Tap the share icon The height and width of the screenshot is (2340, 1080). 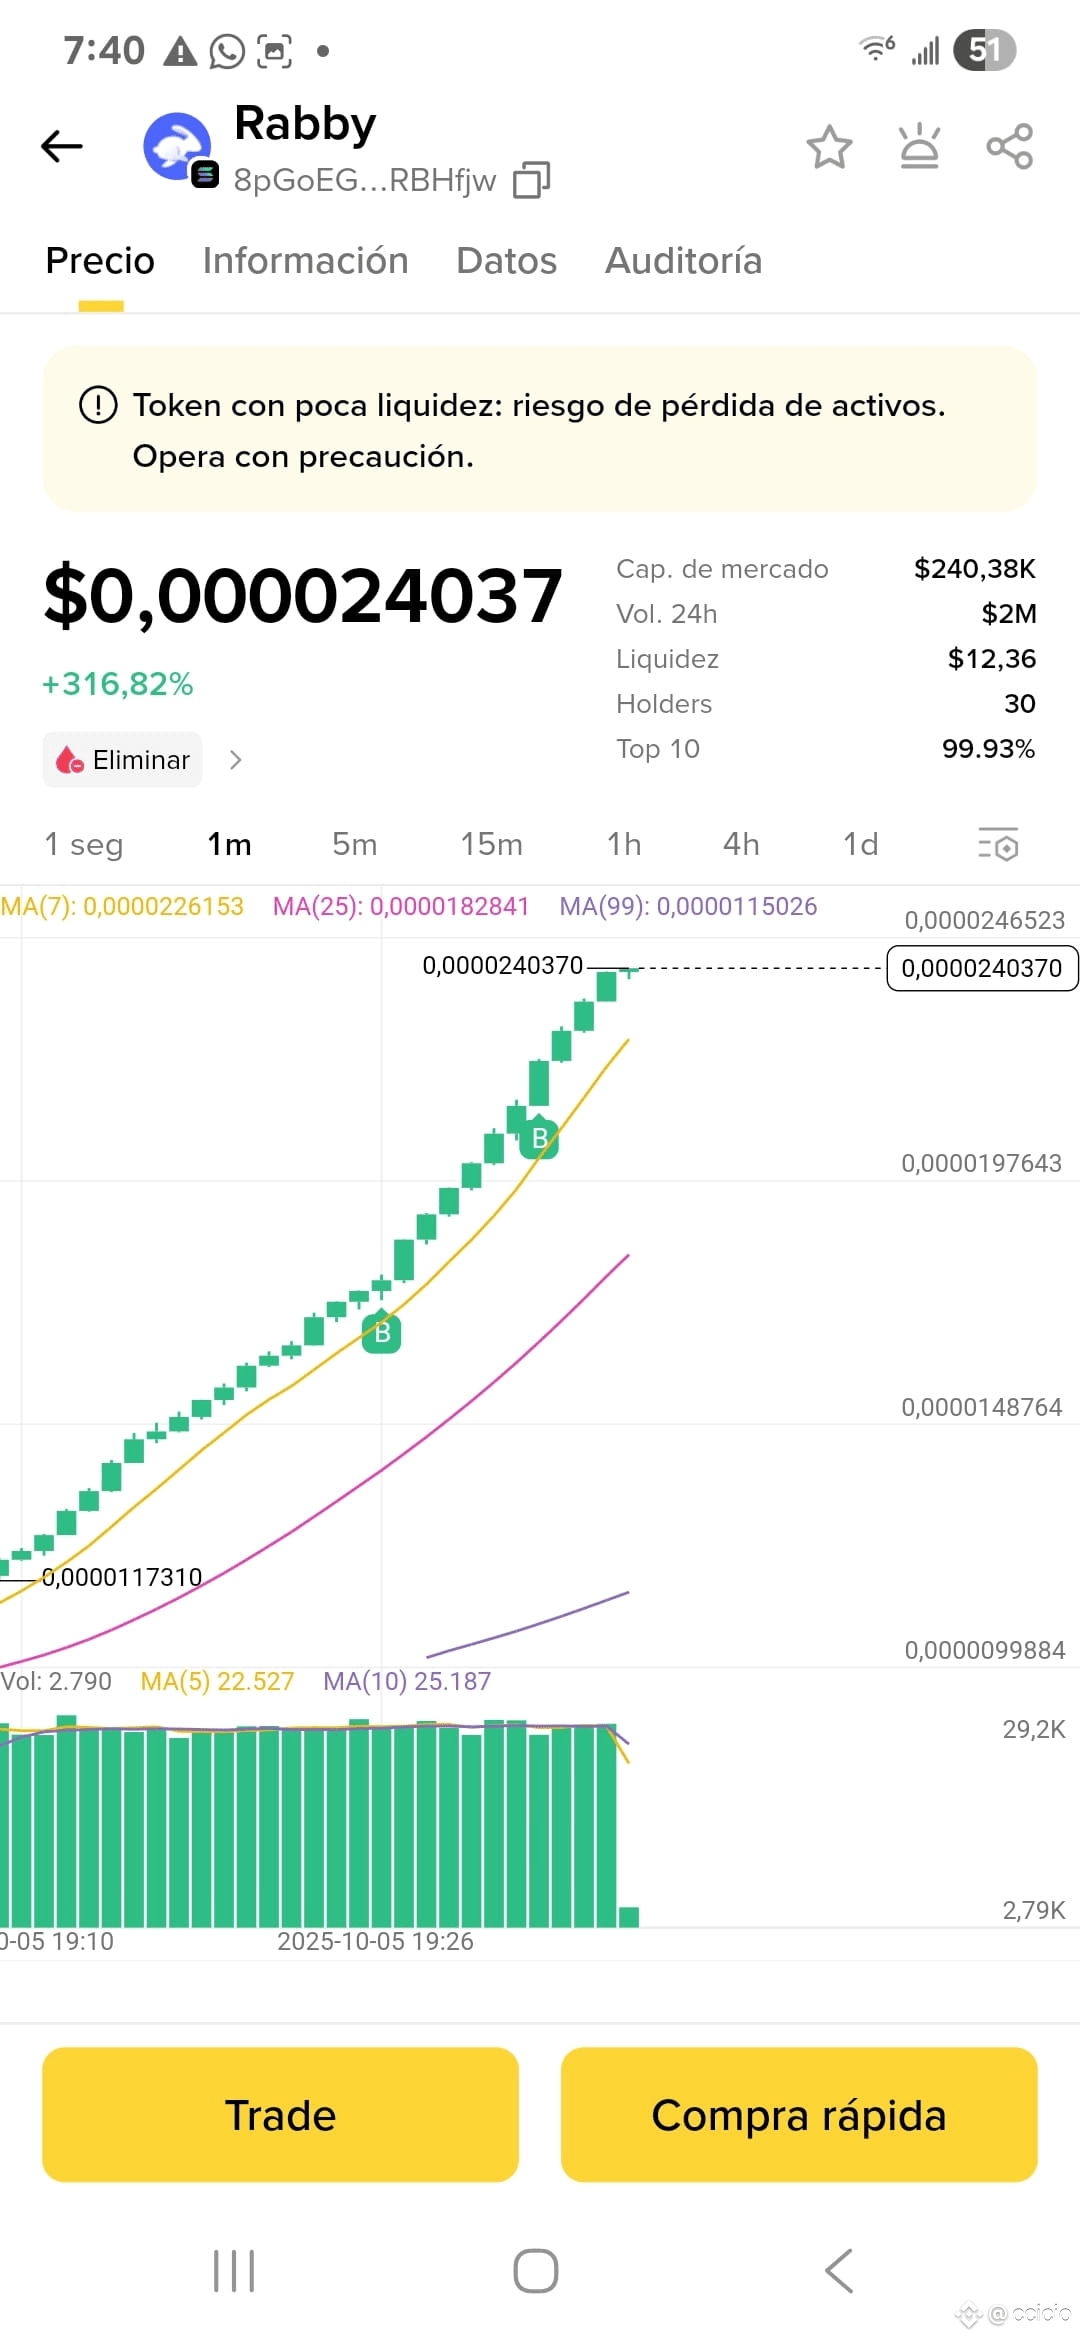pyautogui.click(x=1009, y=147)
